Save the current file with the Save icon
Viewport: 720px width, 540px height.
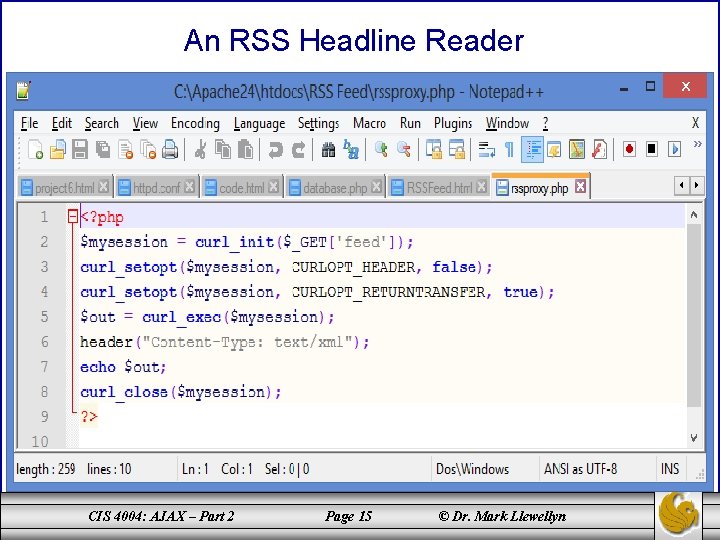click(x=80, y=150)
